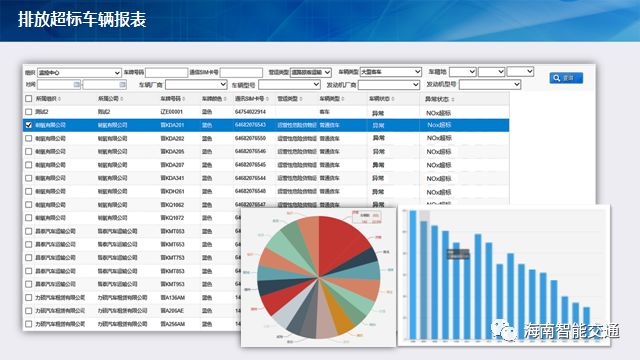
Task: Select NOx超标 status in KDA202 row
Action: tap(439, 138)
